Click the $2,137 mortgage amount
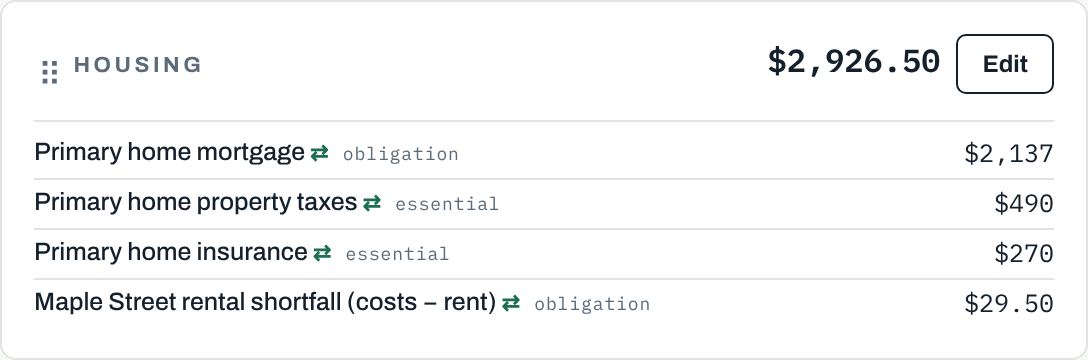 click(1009, 153)
